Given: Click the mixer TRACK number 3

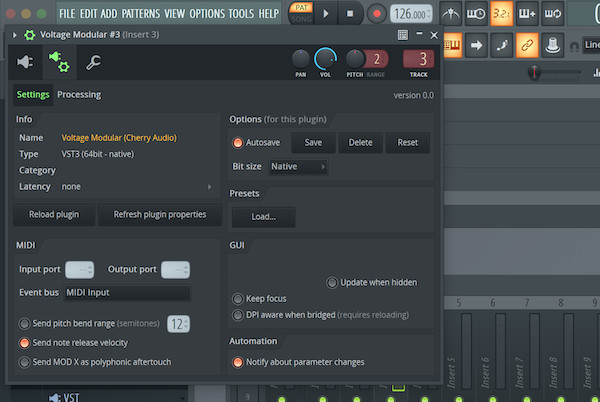Looking at the screenshot, I should tap(419, 59).
